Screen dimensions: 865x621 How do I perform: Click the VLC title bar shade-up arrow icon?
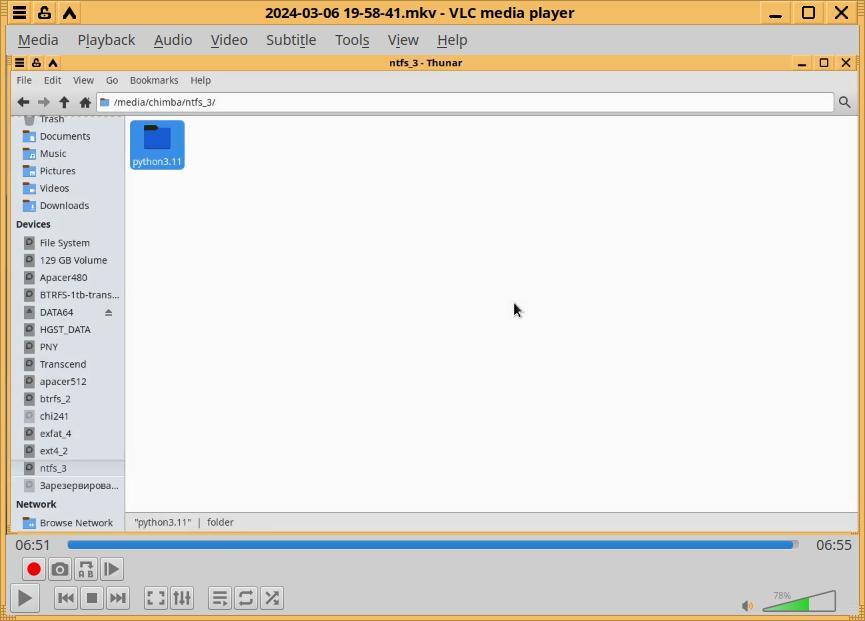click(x=69, y=12)
